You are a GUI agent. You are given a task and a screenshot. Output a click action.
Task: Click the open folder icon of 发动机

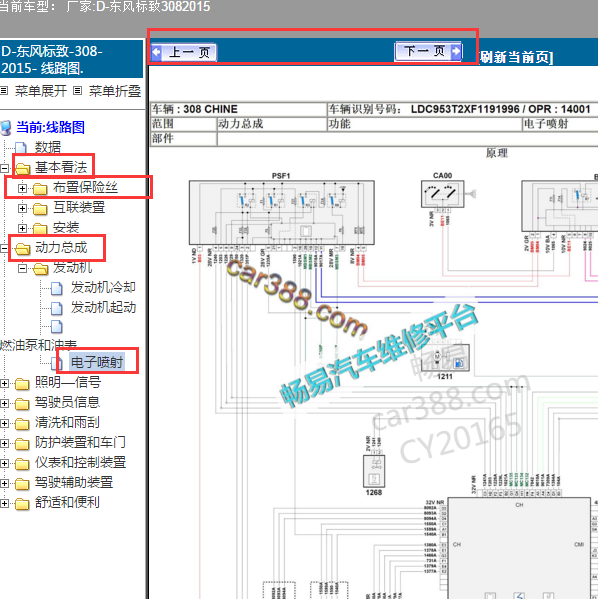pyautogui.click(x=41, y=269)
